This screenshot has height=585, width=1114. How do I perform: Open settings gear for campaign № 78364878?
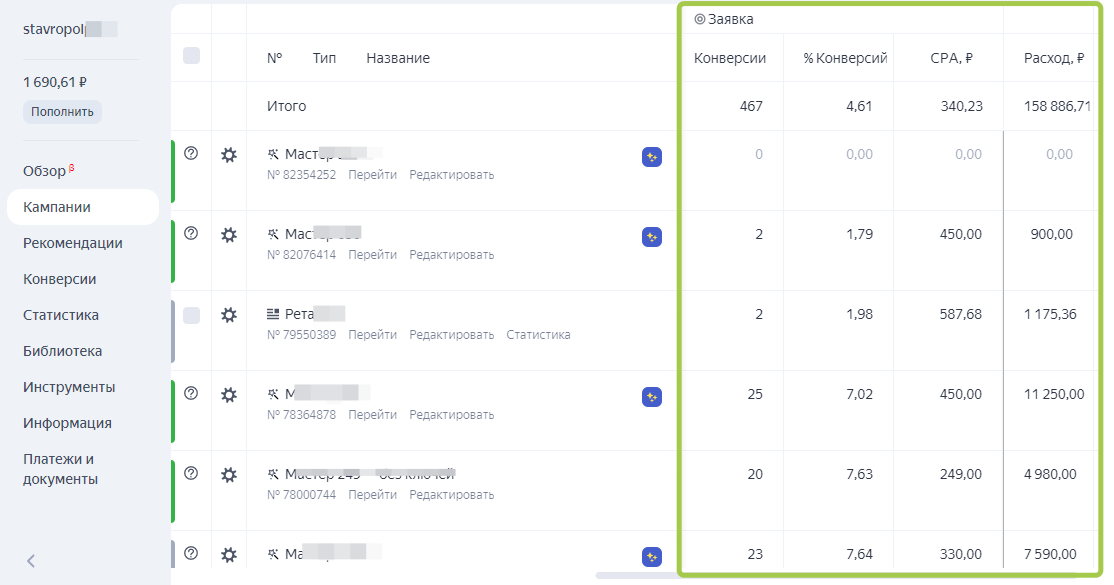[229, 395]
